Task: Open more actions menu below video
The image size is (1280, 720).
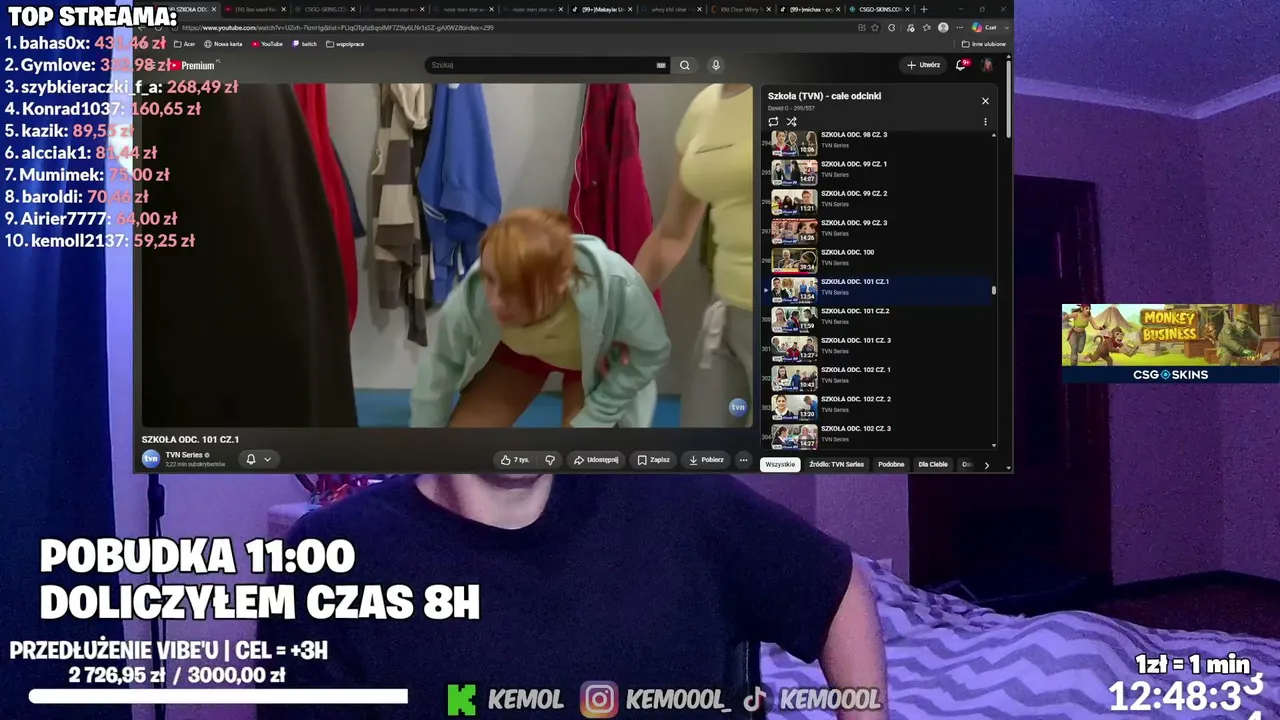Action: click(743, 460)
